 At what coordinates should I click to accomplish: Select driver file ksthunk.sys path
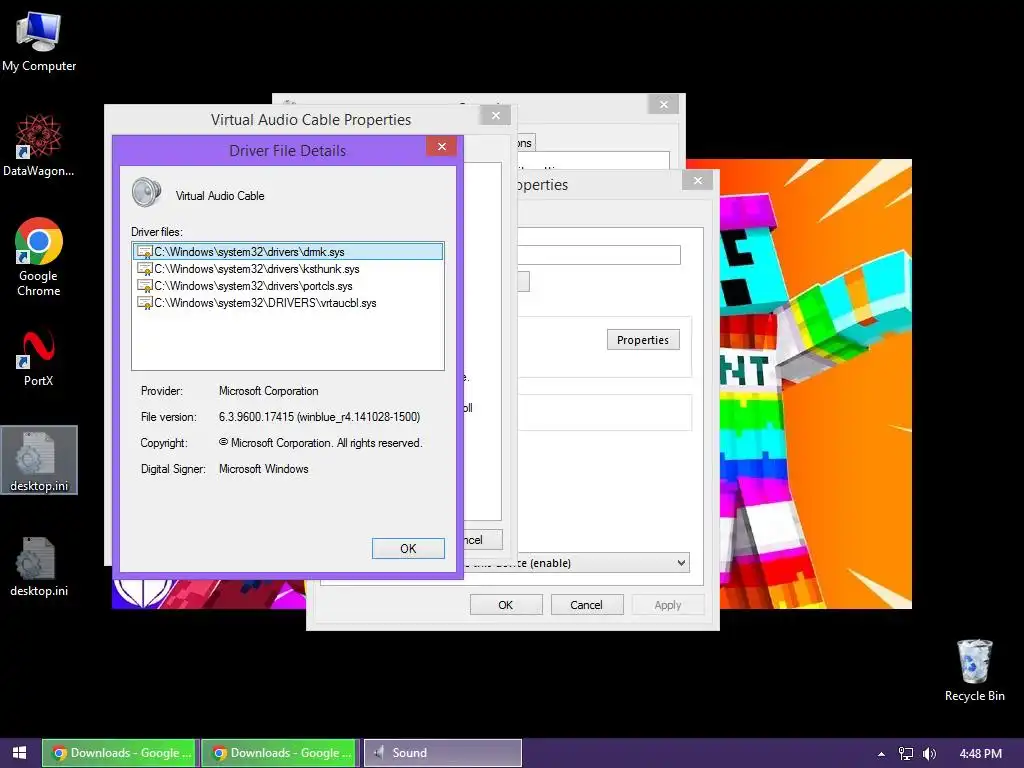257,269
